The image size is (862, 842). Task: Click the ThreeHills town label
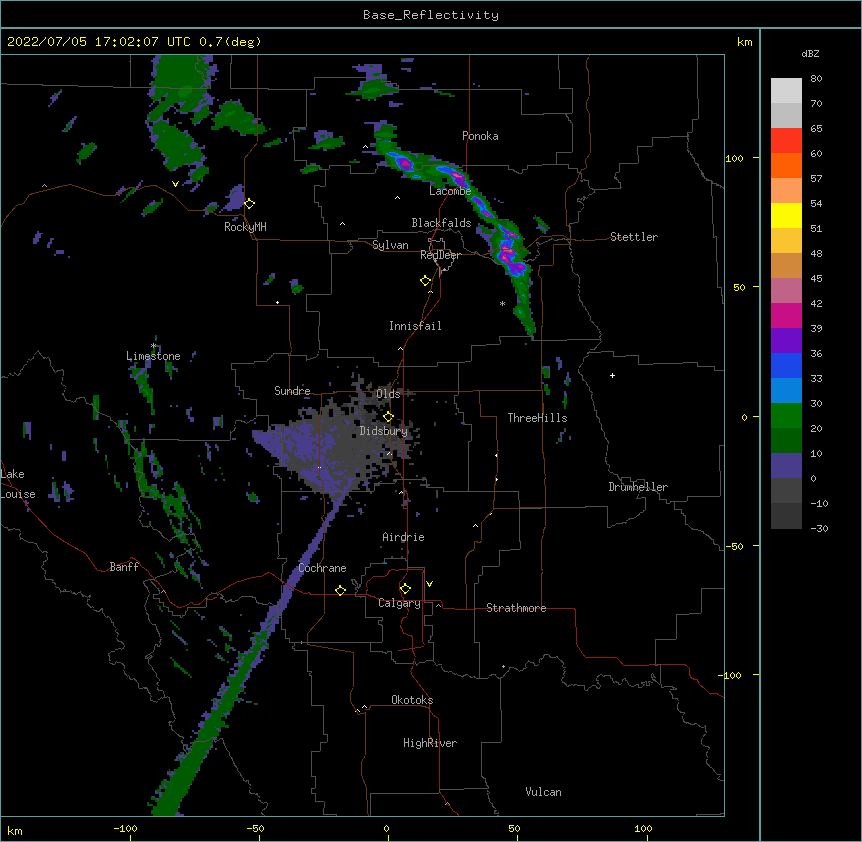click(537, 418)
